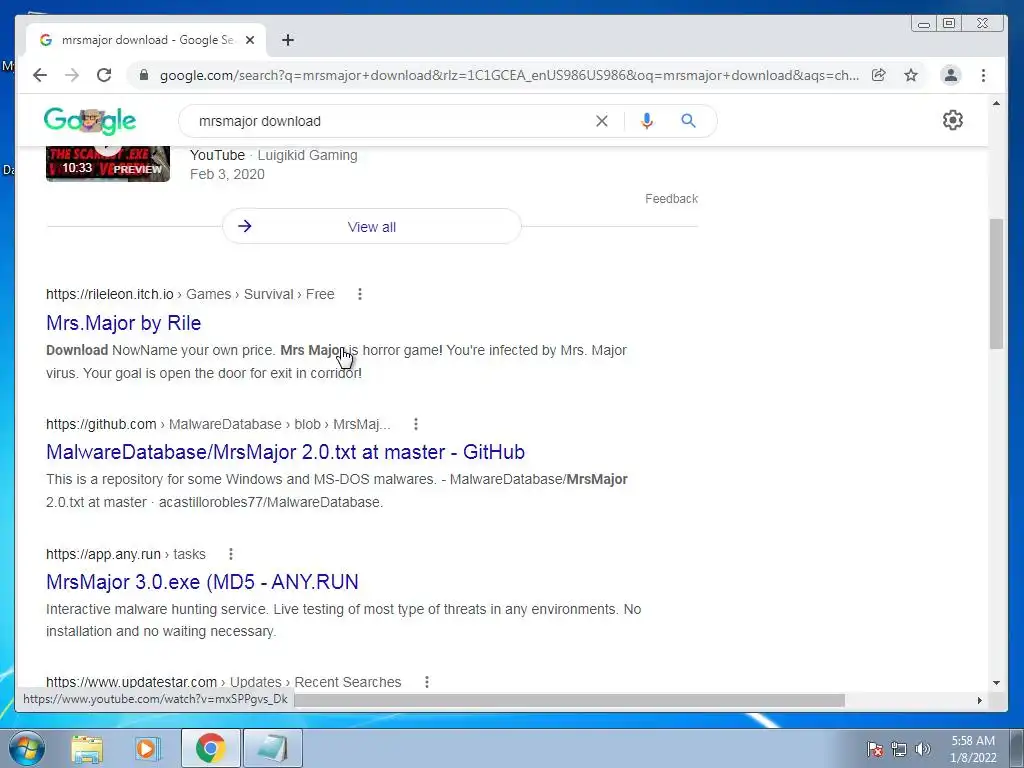Open options for rileleon.itch.io result
The width and height of the screenshot is (1024, 768).
[359, 294]
